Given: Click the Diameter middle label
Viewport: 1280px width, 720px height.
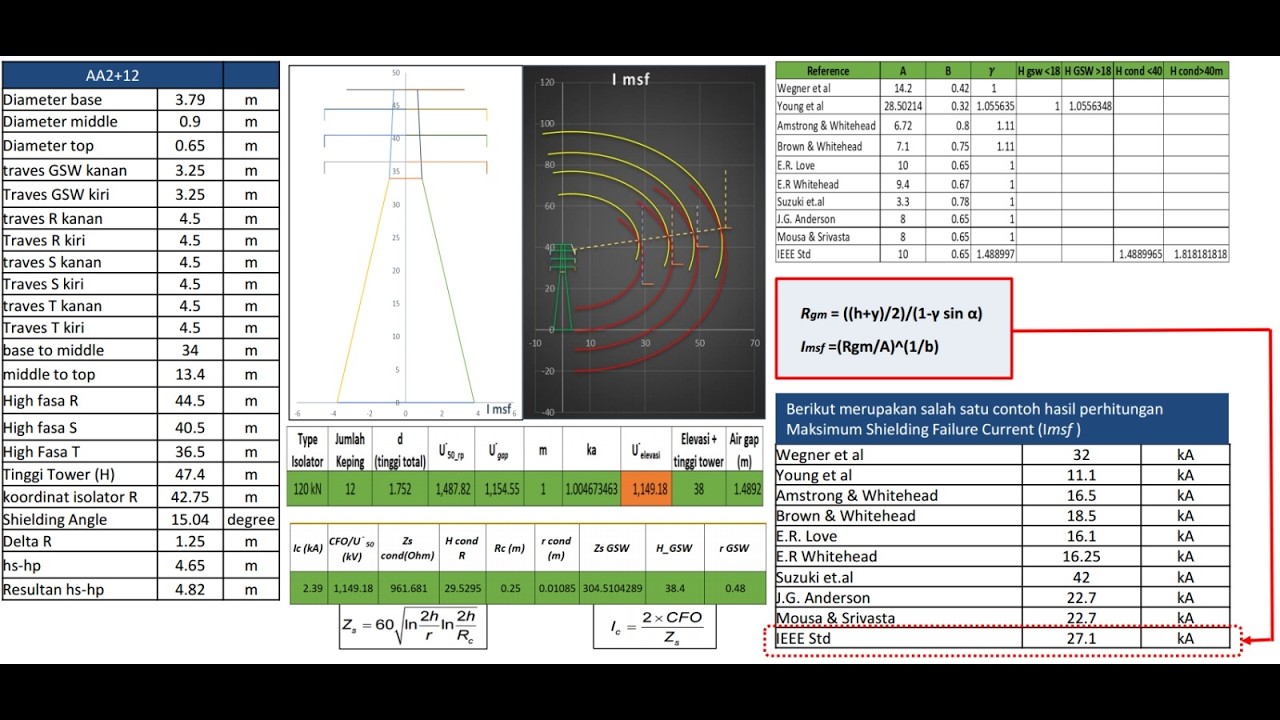Looking at the screenshot, I should (60, 122).
